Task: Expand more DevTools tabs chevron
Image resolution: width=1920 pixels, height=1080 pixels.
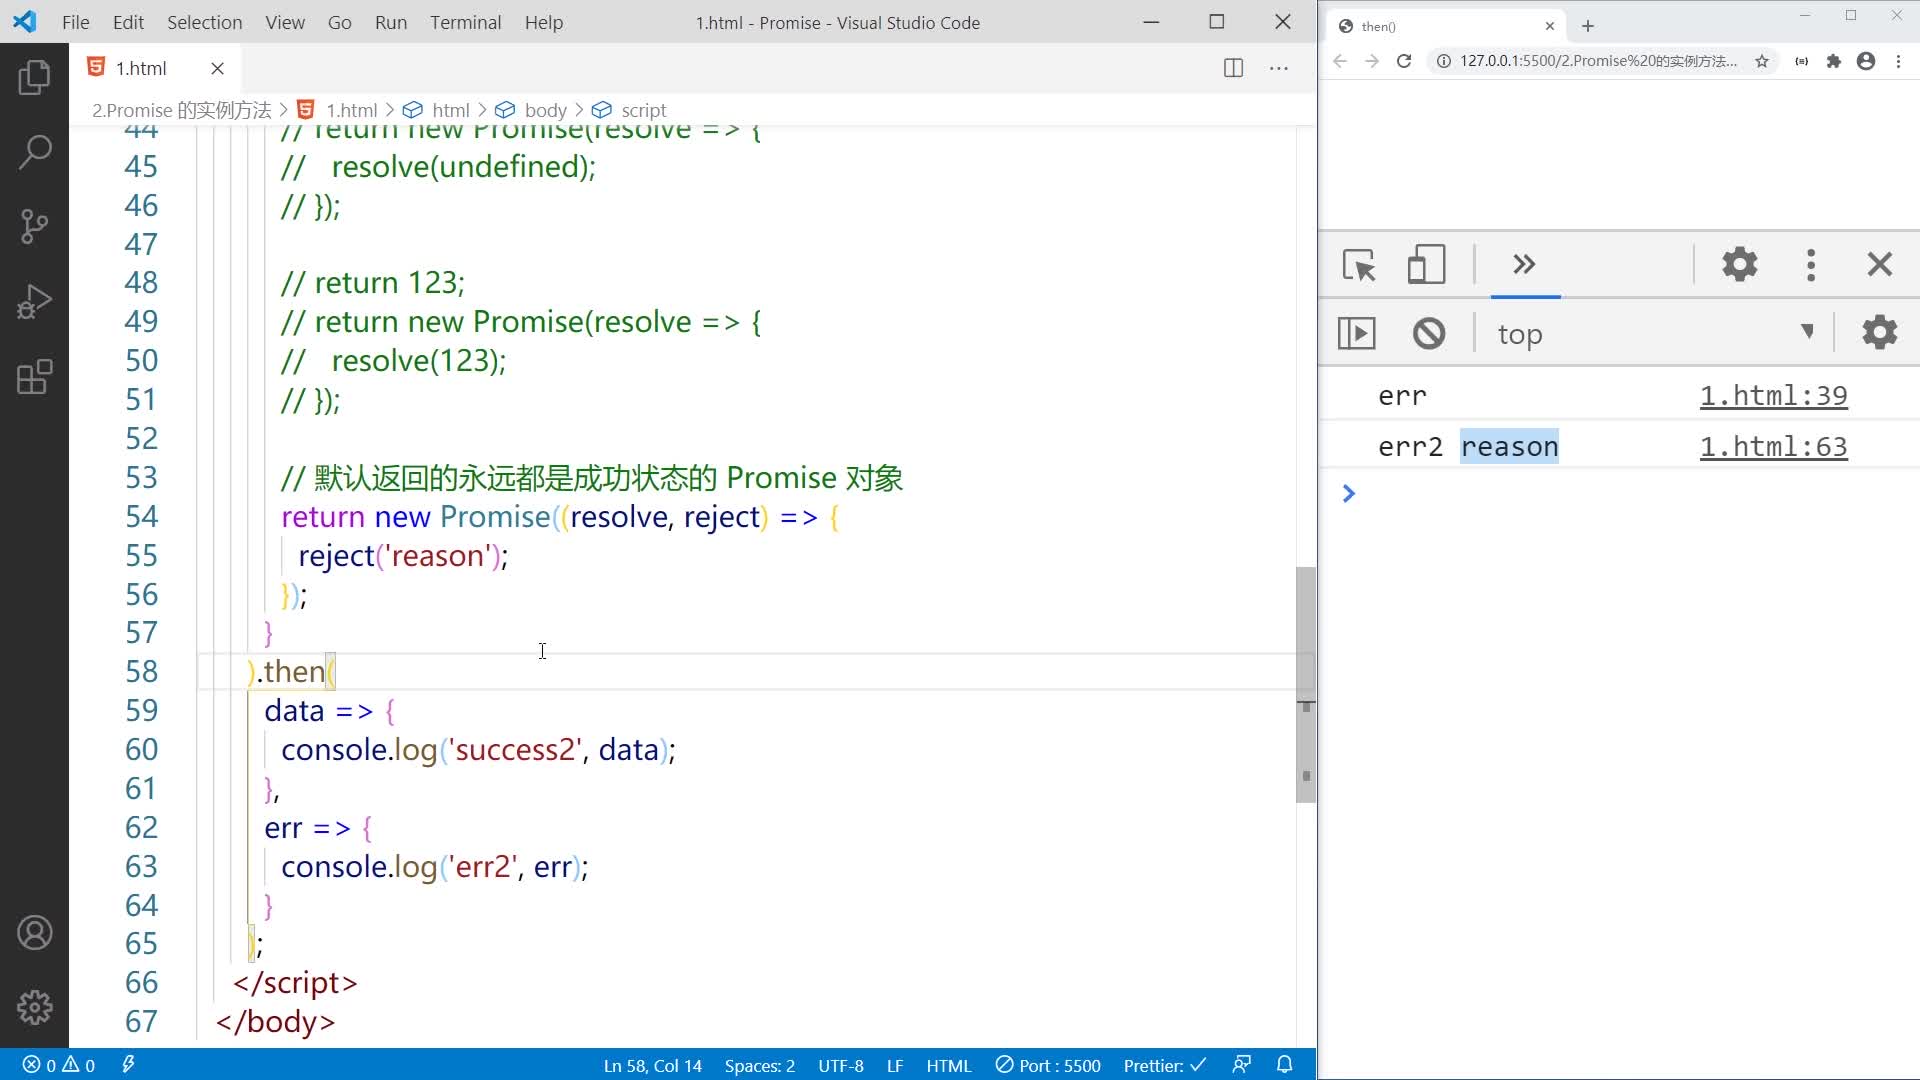Action: point(1524,265)
